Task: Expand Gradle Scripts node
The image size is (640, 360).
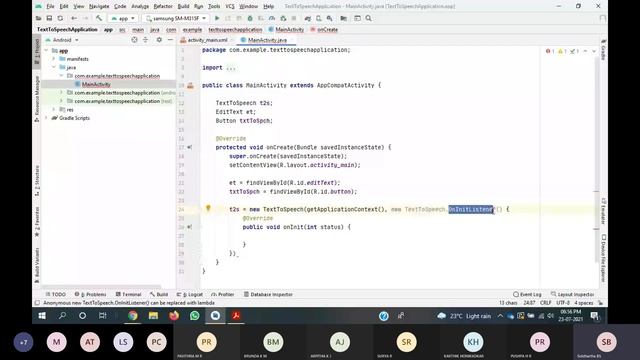Action: click(x=47, y=118)
